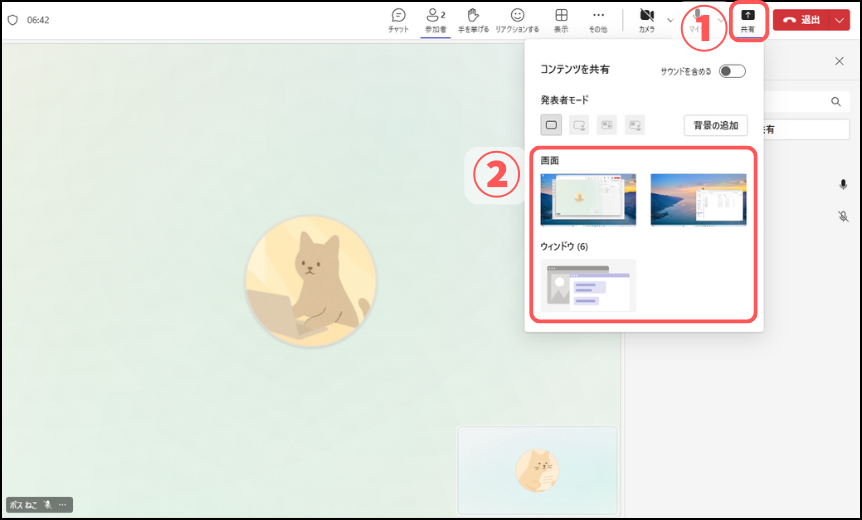Turn on the カメラ camera
This screenshot has height=520, width=862.
click(x=646, y=20)
